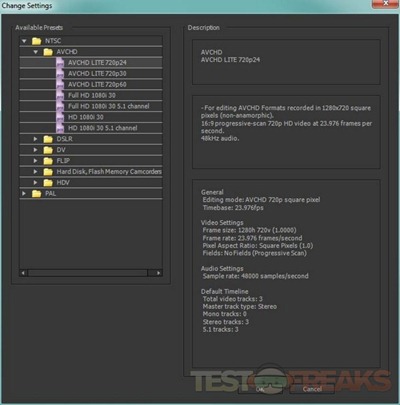Screen dimensions: 400x405
Task: Select Hard Disk, Flash Memory Camcorders label
Action: pos(109,172)
